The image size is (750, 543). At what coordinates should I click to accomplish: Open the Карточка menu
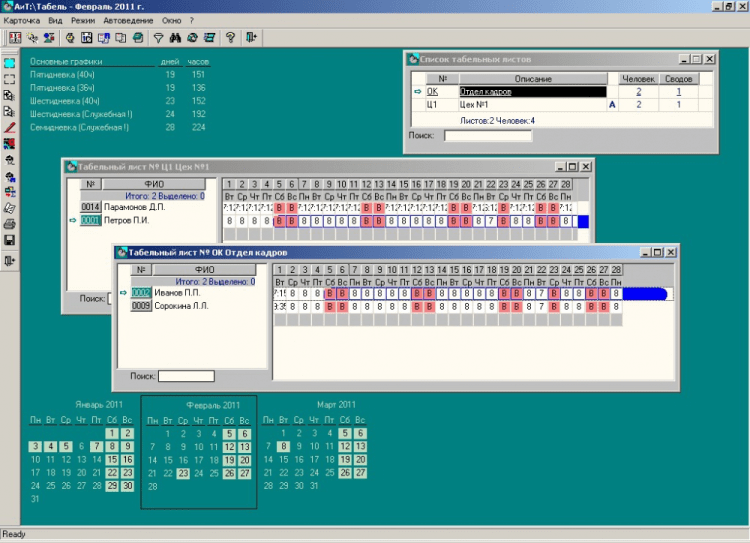tap(22, 20)
